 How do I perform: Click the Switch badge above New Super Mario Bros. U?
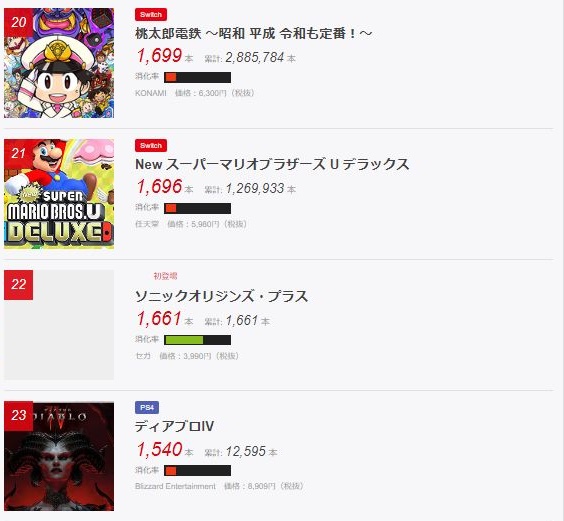151,146
